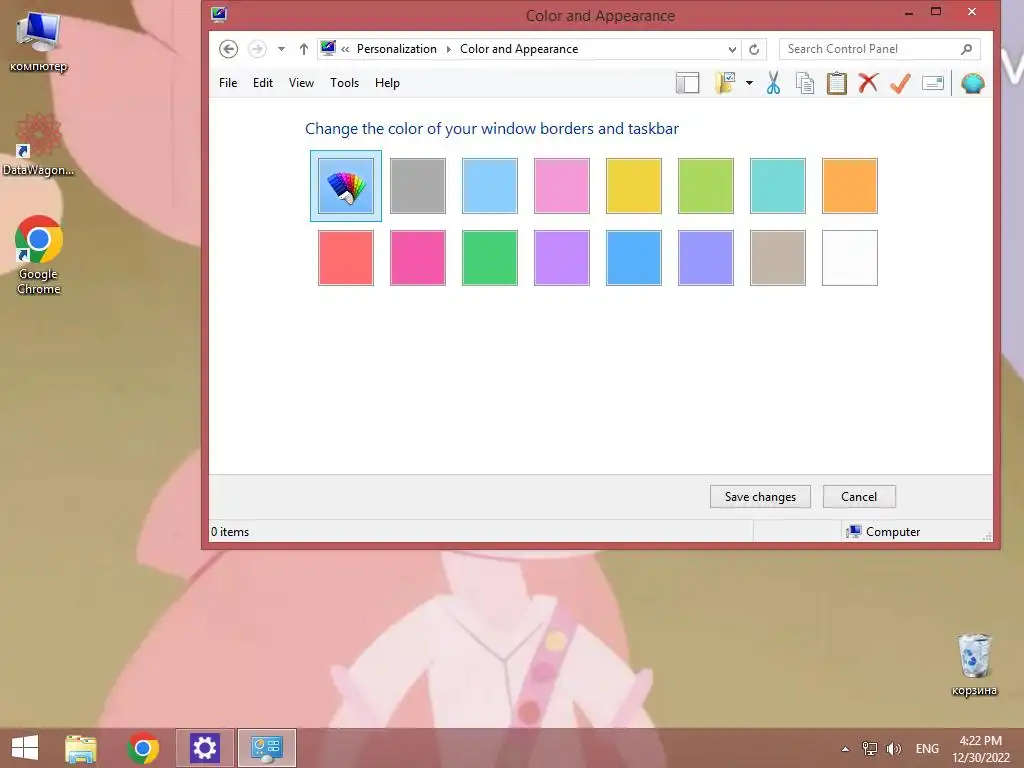Click the volume speaker tray icon
Screen dimensions: 1024x768
(893, 748)
